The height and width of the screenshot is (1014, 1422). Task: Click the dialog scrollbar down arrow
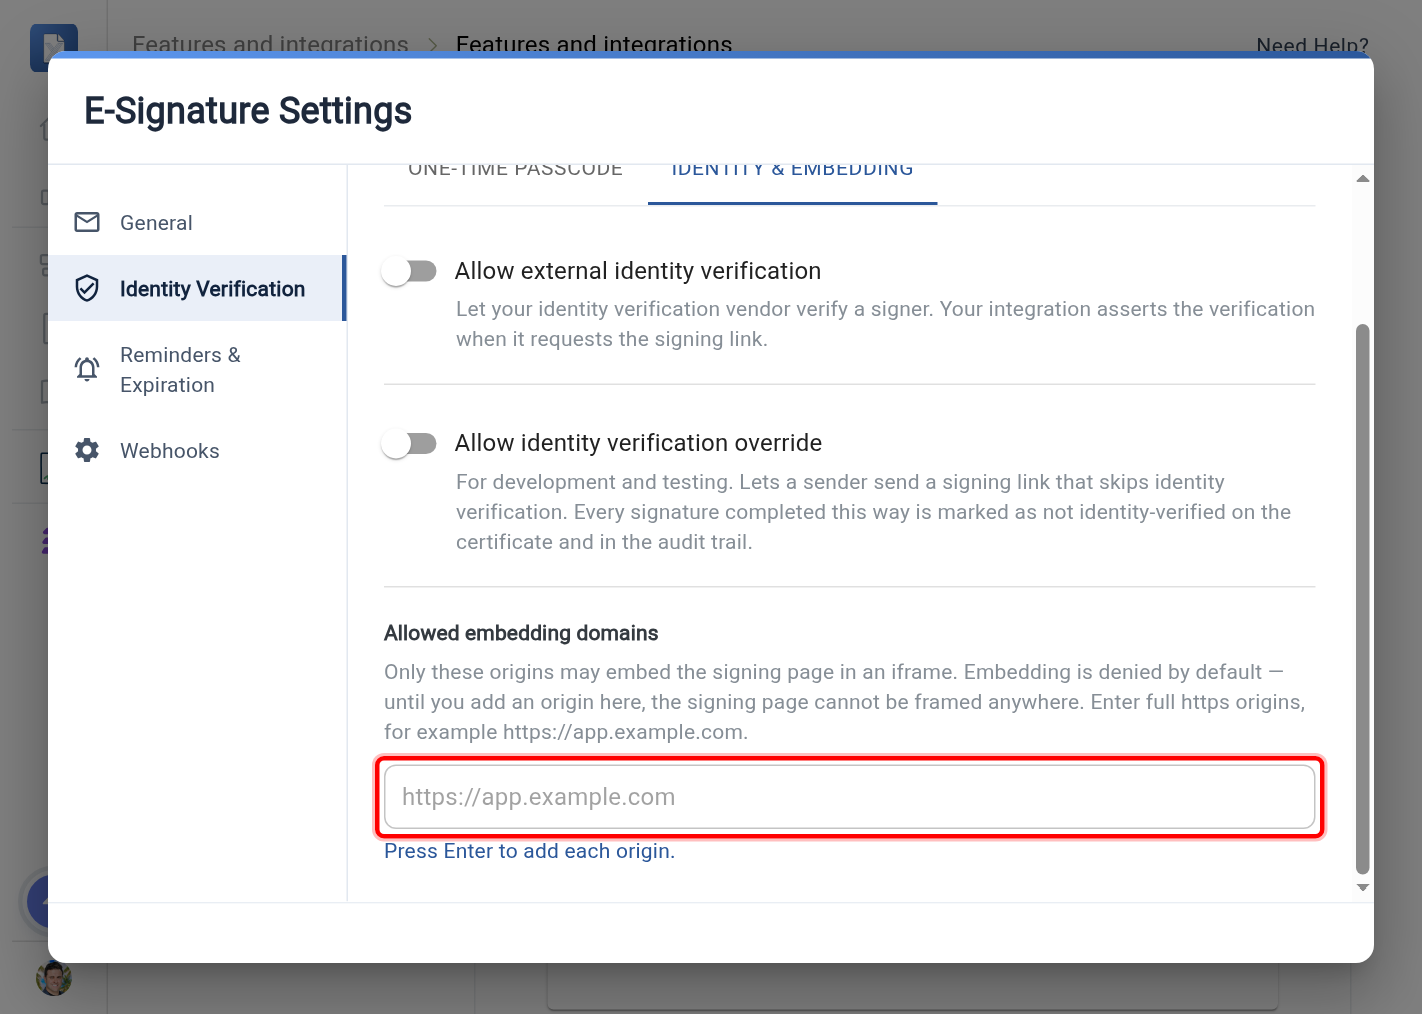tap(1362, 888)
